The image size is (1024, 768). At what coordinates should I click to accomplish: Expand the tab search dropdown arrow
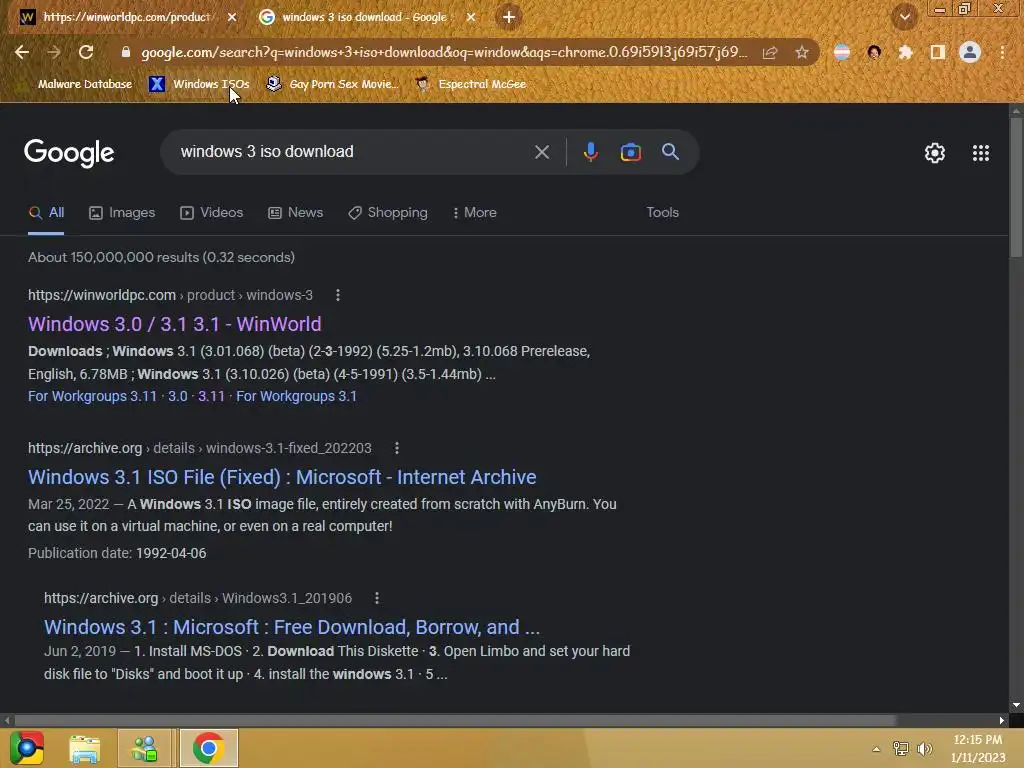[904, 17]
